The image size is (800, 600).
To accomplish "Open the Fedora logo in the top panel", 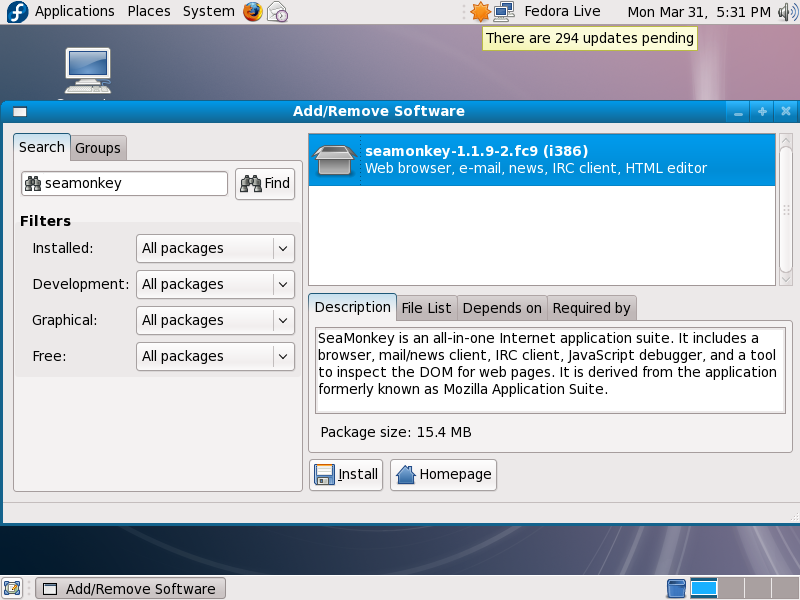I will point(17,12).
